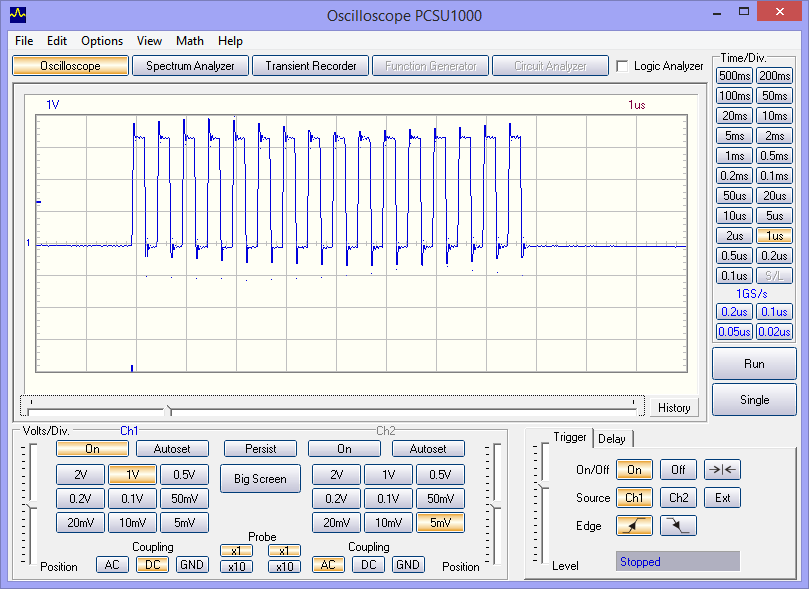The height and width of the screenshot is (589, 809).
Task: Set time/div to 0.1us
Action: click(735, 276)
